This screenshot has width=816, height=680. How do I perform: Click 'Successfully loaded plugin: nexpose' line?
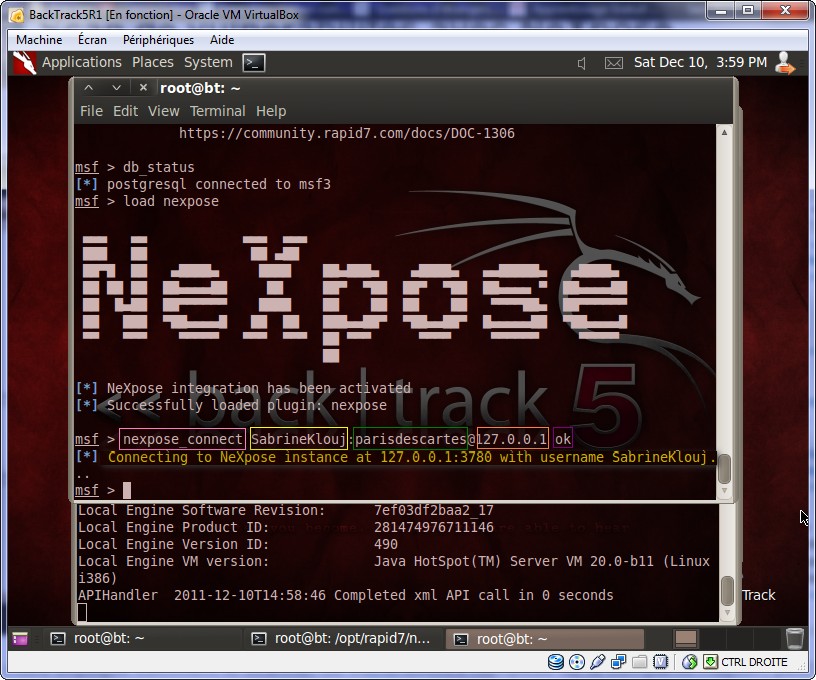[x=247, y=405]
